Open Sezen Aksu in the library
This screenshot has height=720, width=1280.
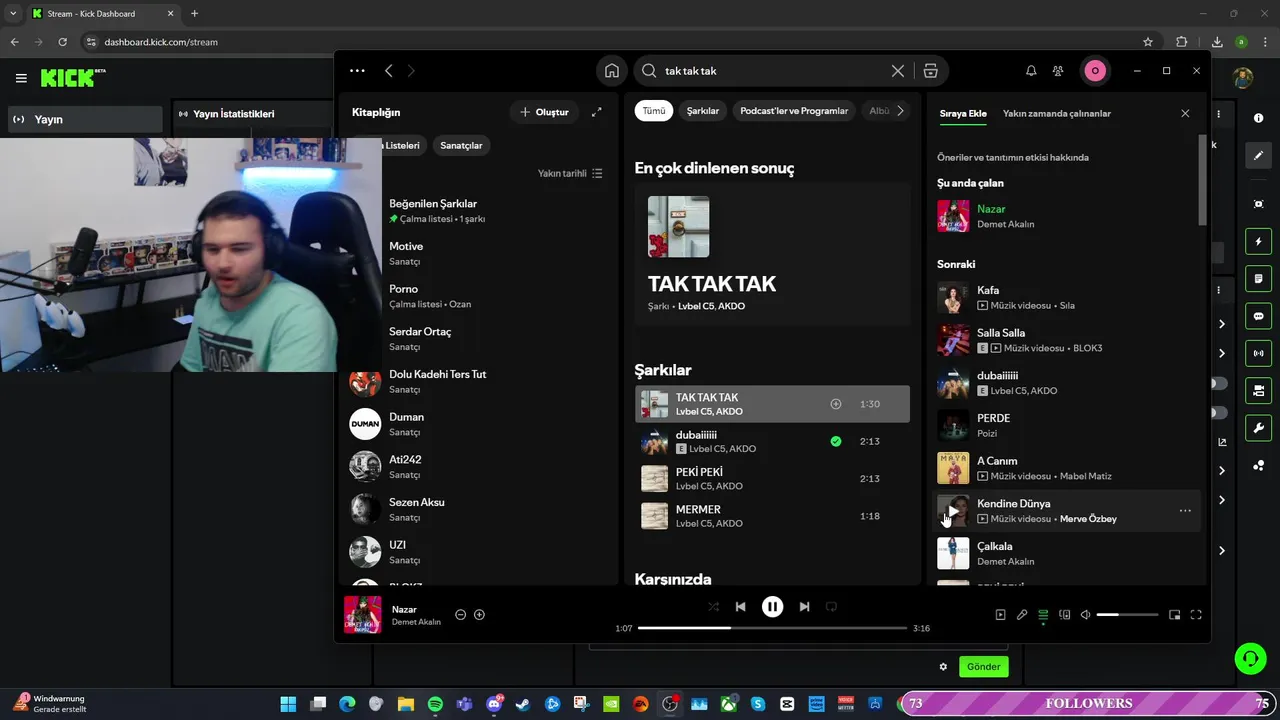pos(480,509)
